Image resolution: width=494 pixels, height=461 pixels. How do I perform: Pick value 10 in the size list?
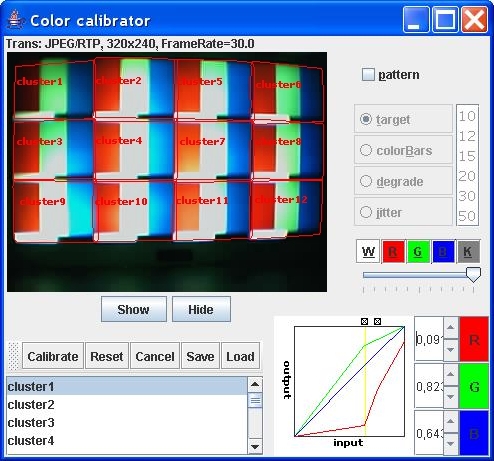coord(467,116)
